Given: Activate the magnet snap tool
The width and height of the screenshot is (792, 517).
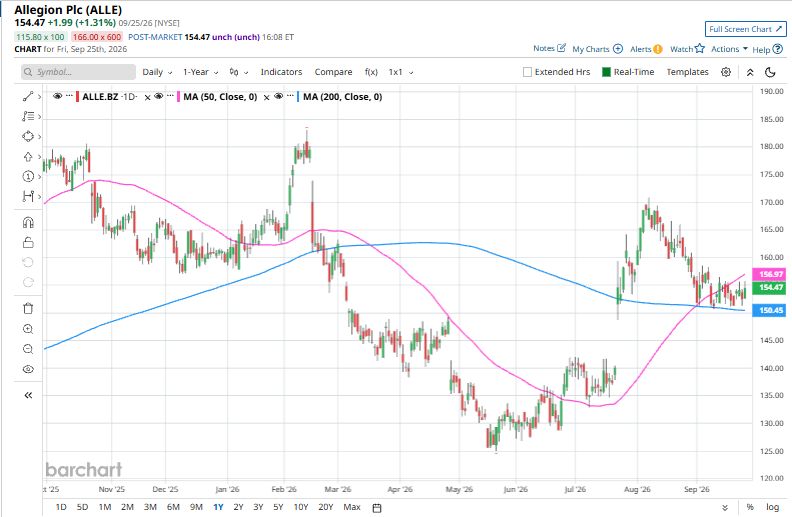Looking at the screenshot, I should 28,222.
